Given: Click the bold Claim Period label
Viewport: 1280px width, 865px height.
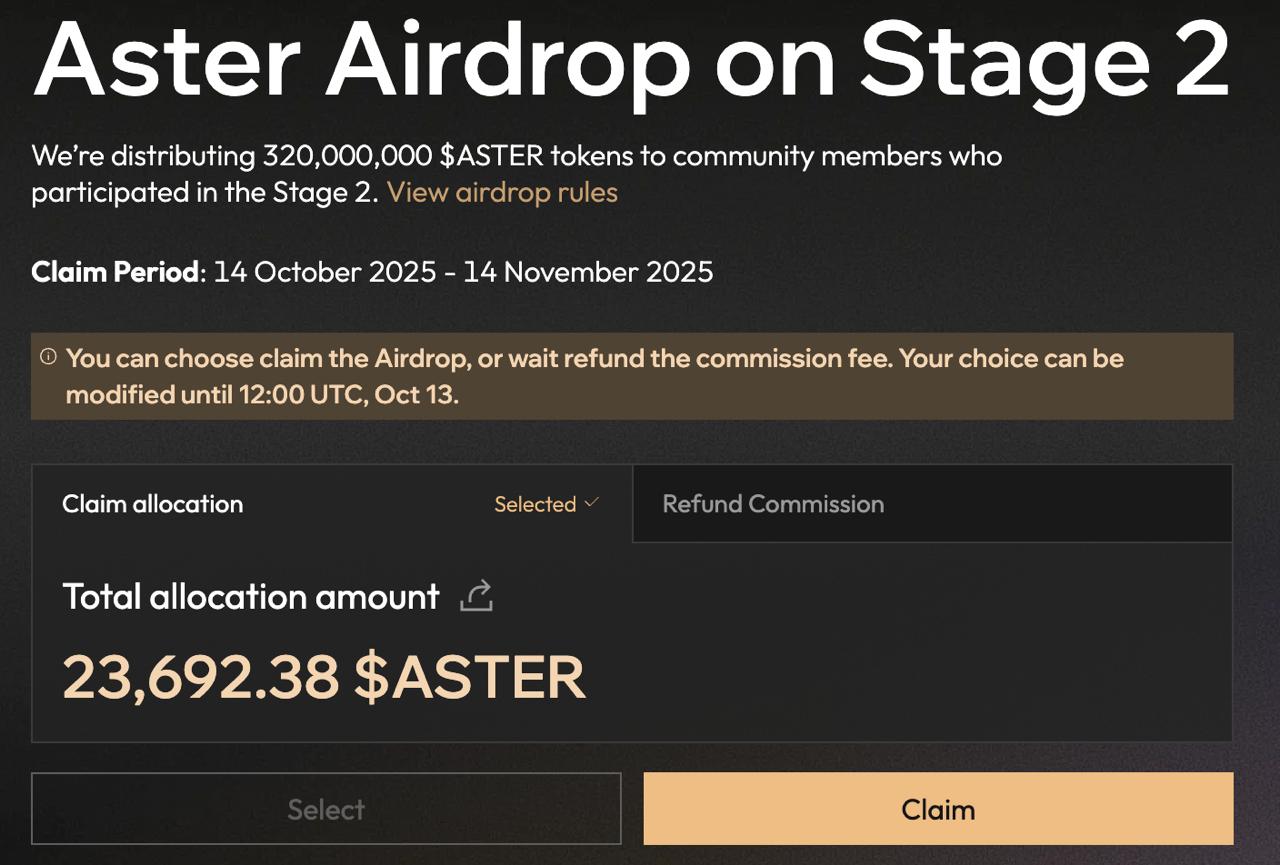Looking at the screenshot, I should [115, 272].
